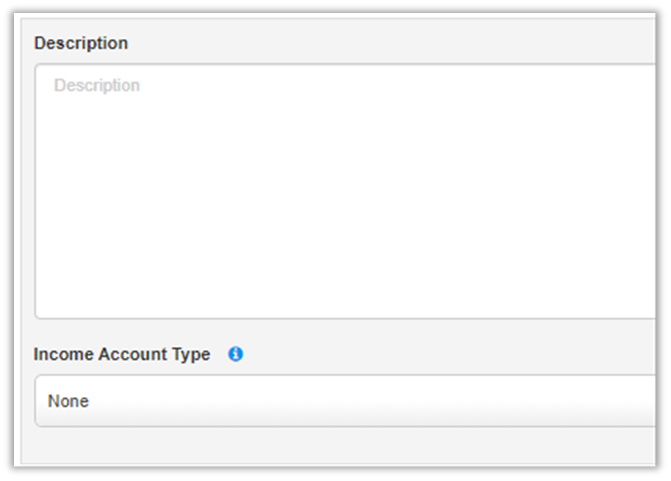
Task: Place cursor at the Description placeholder
Action: tap(97, 86)
